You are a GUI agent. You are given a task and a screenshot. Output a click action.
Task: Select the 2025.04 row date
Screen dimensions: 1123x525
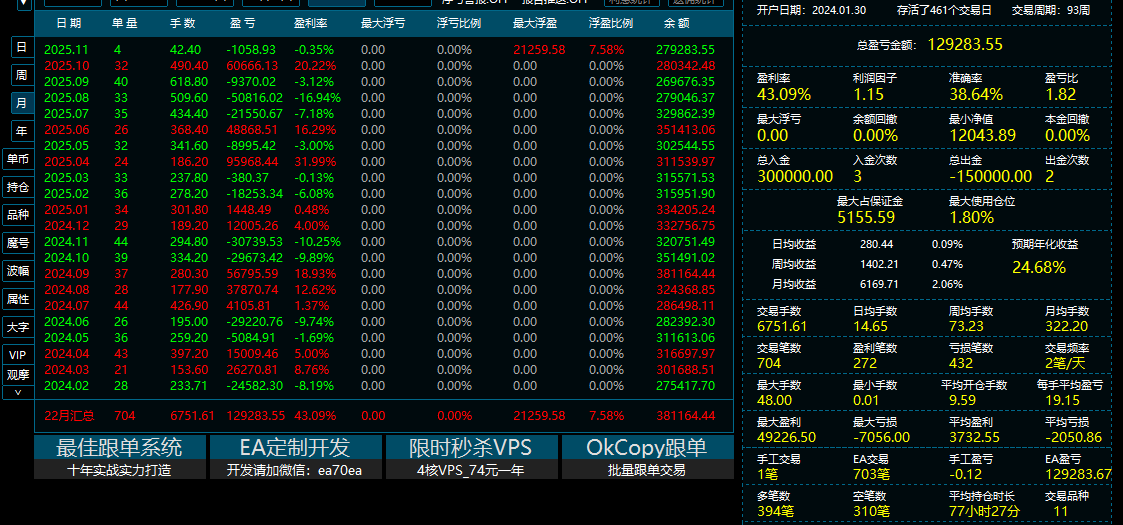coord(66,162)
